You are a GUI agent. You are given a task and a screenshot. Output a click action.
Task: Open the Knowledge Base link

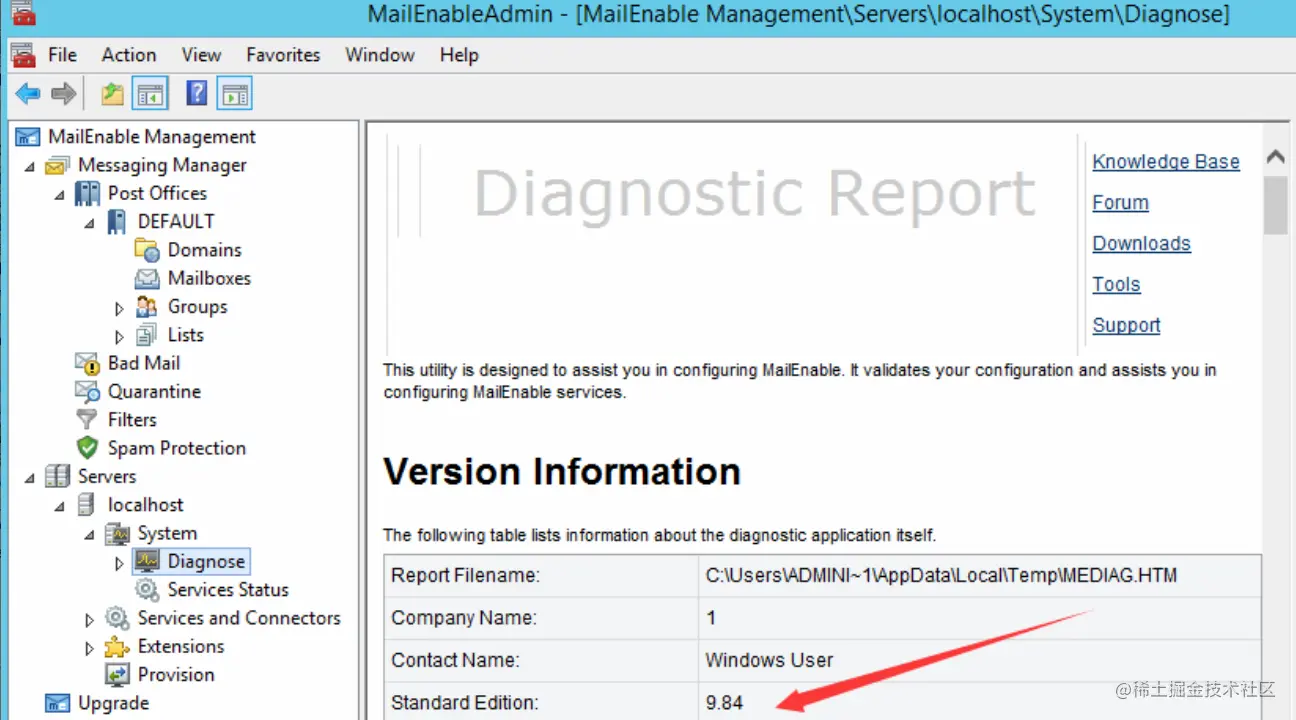1166,162
